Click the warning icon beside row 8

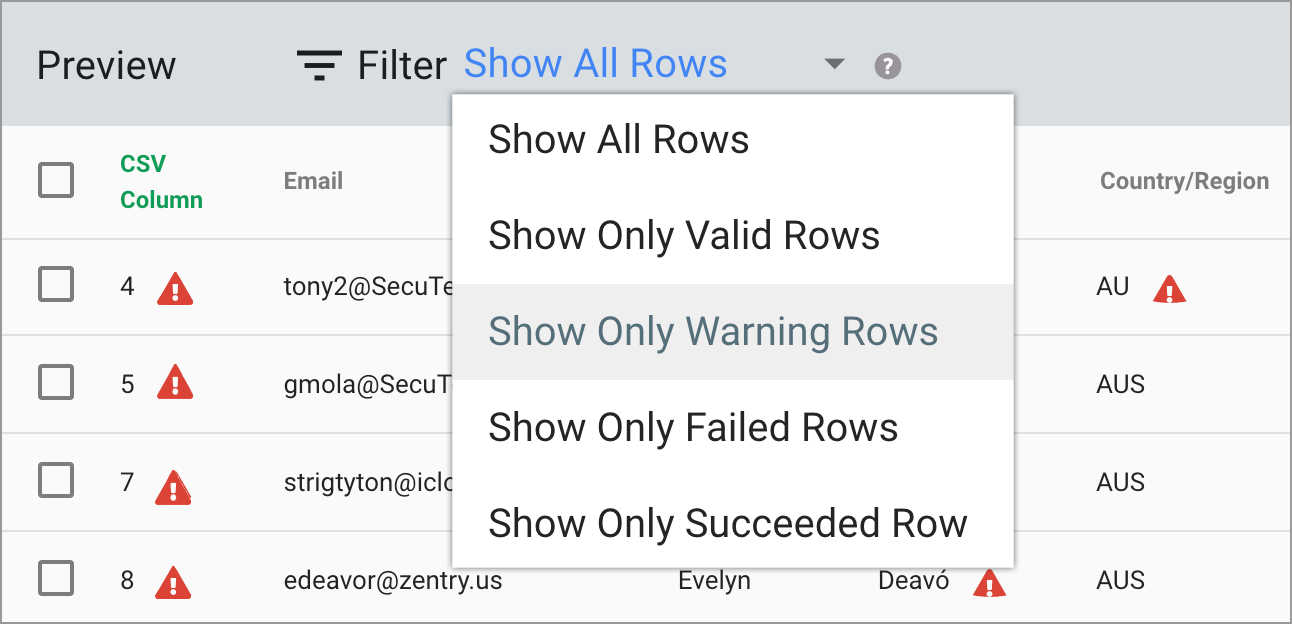coord(174,582)
